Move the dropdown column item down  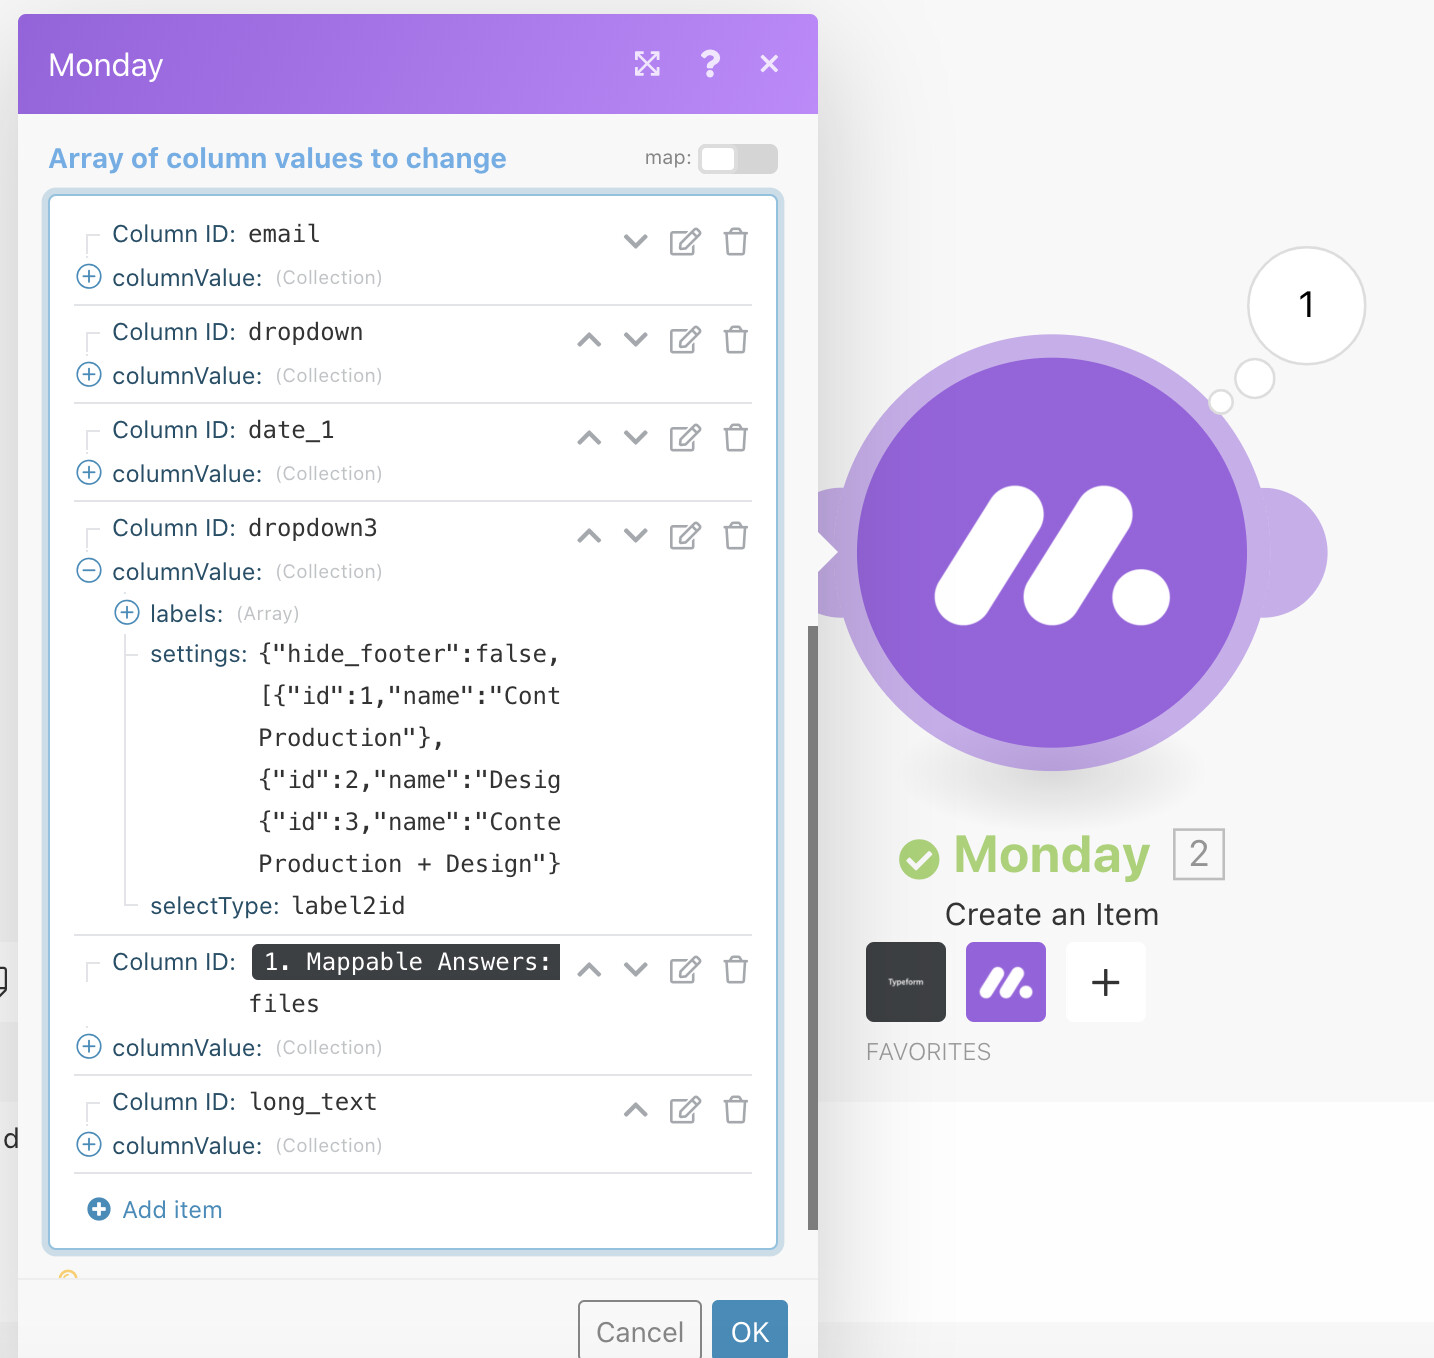[x=635, y=339]
